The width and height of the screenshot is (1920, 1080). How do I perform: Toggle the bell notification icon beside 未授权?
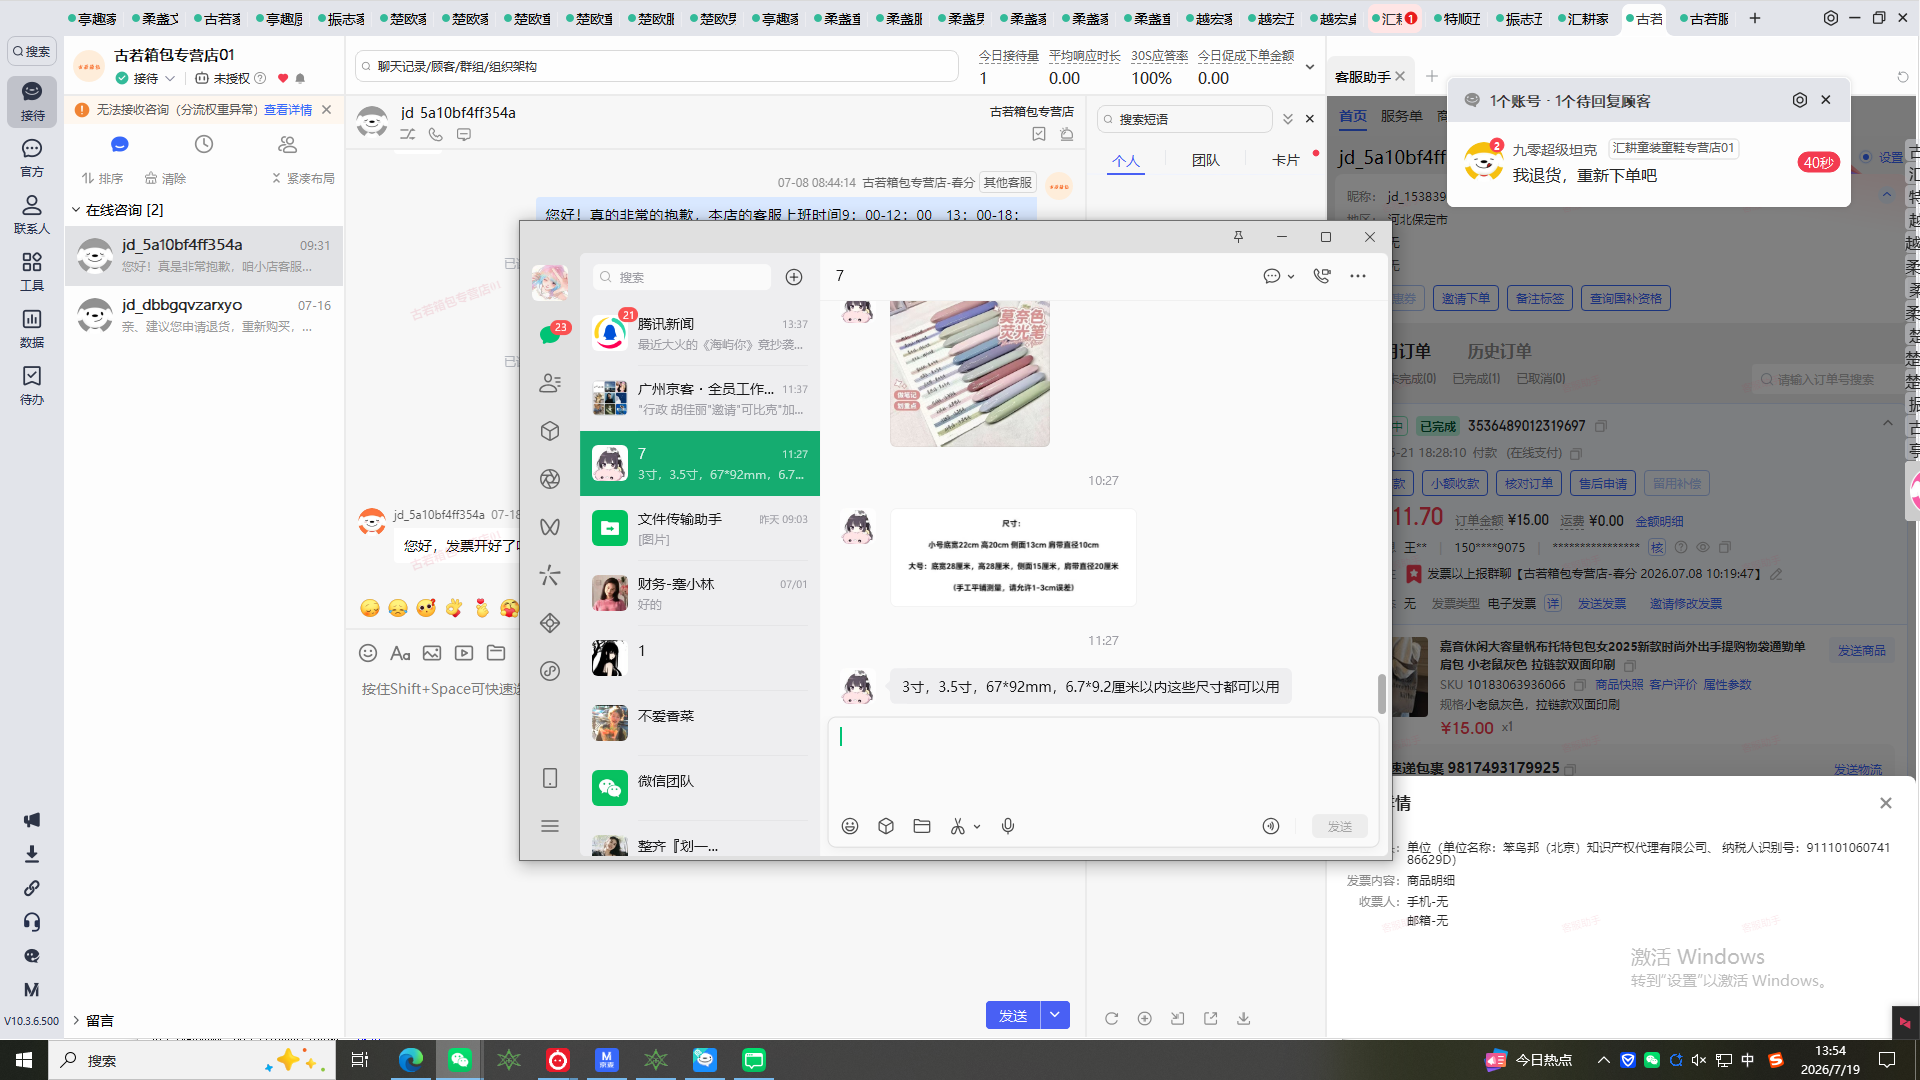[x=300, y=78]
